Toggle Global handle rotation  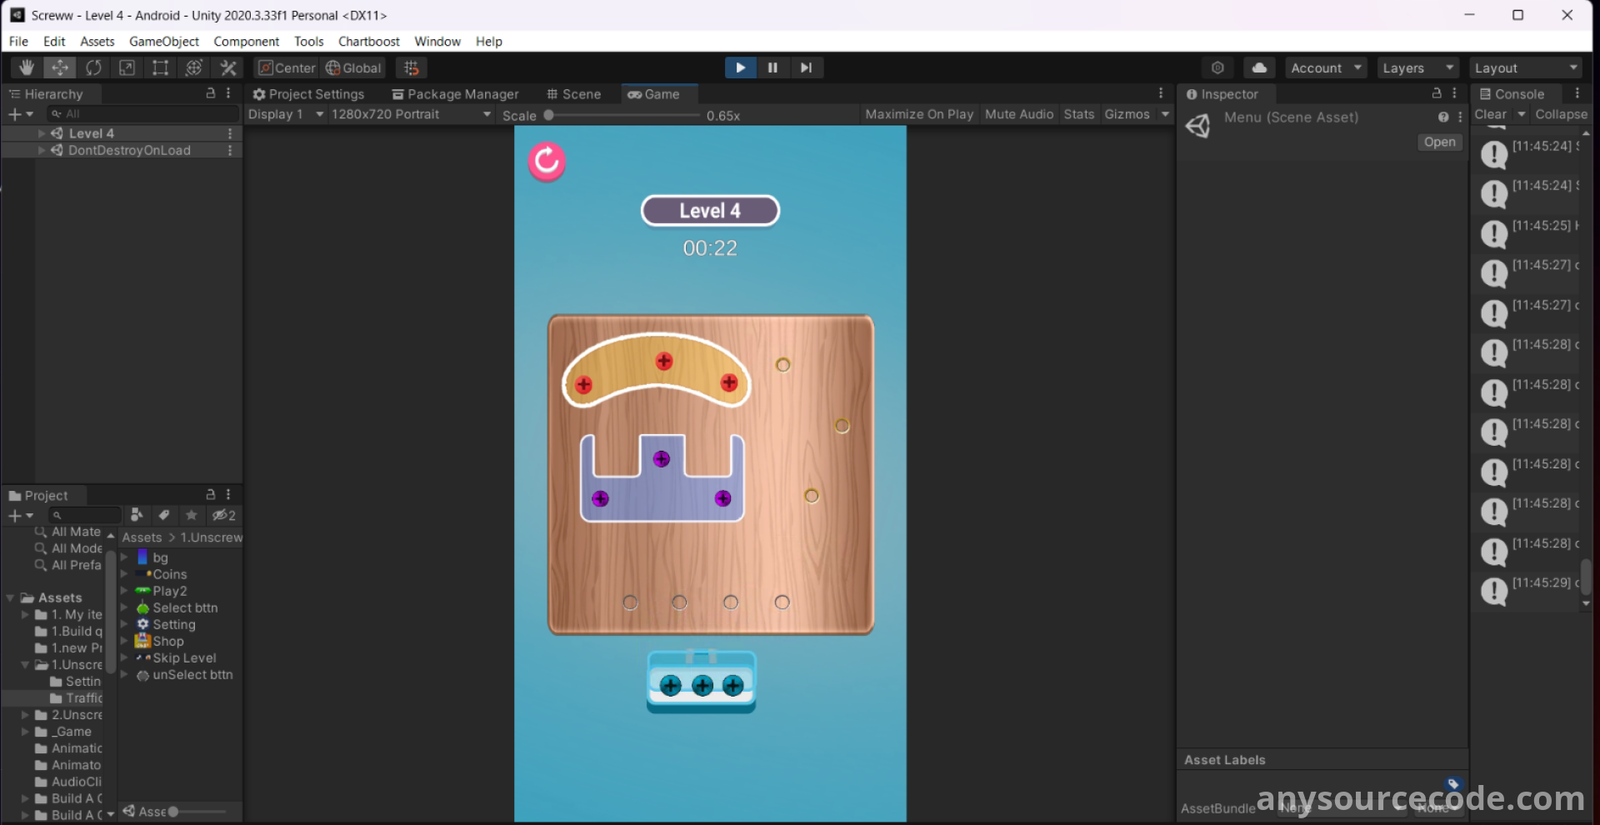[354, 68]
